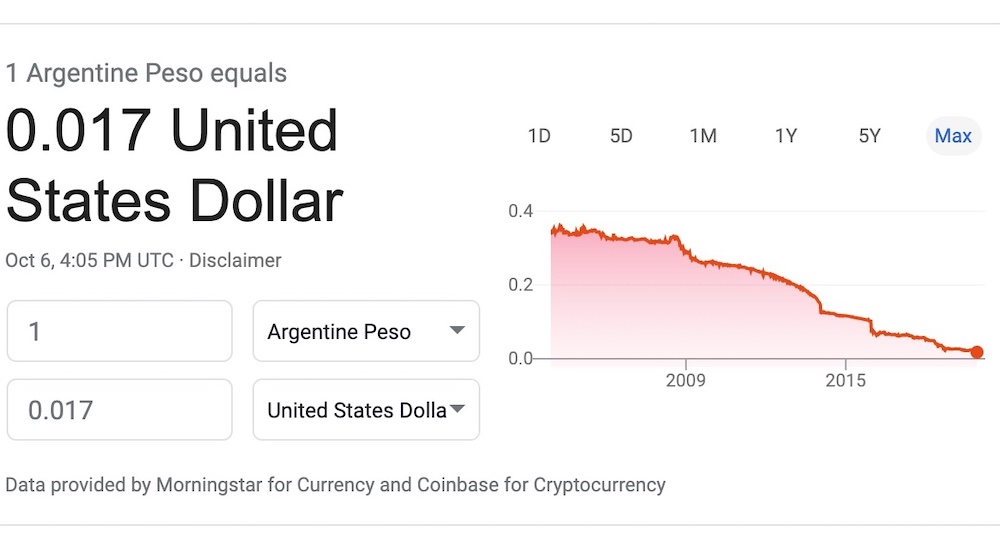1000x548 pixels.
Task: Click the 2009 label on chart axis
Action: (686, 380)
